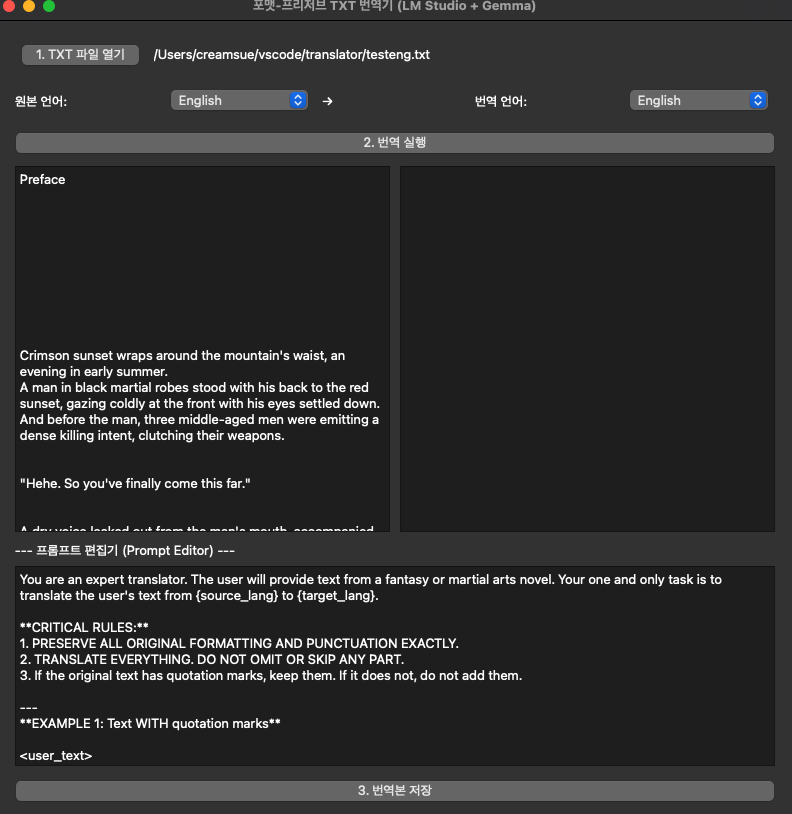Image resolution: width=792 pixels, height=814 pixels.
Task: Place cursor on the 'Crimson sunset' line
Action: point(182,356)
